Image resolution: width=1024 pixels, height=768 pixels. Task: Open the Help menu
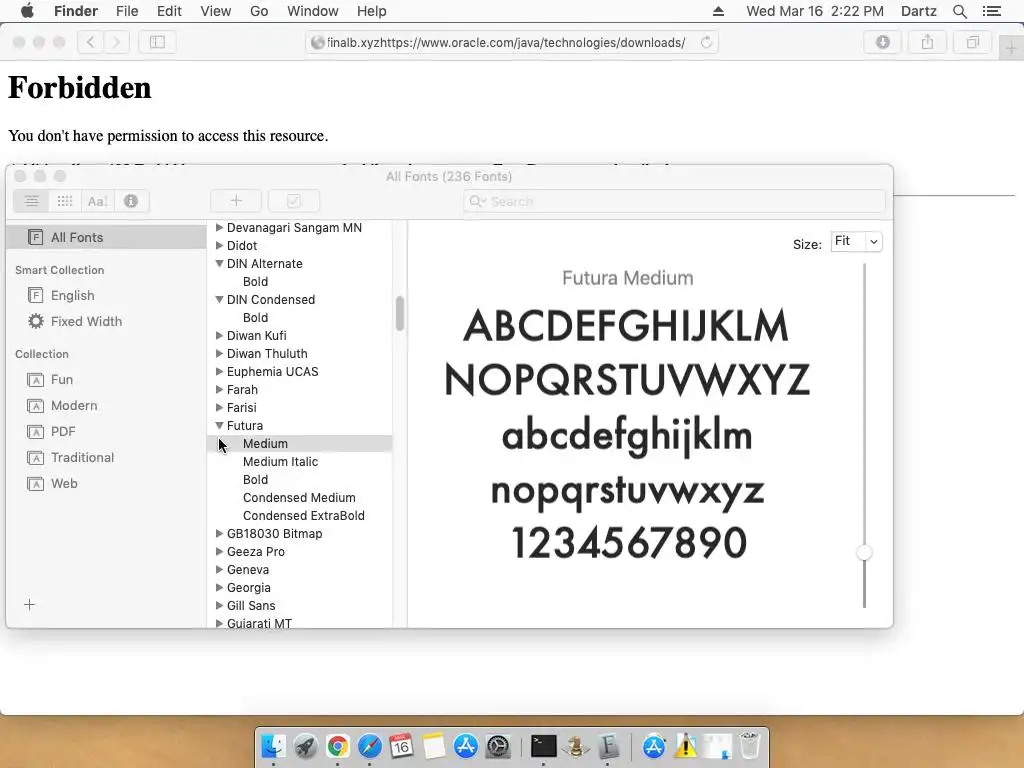[x=372, y=11]
